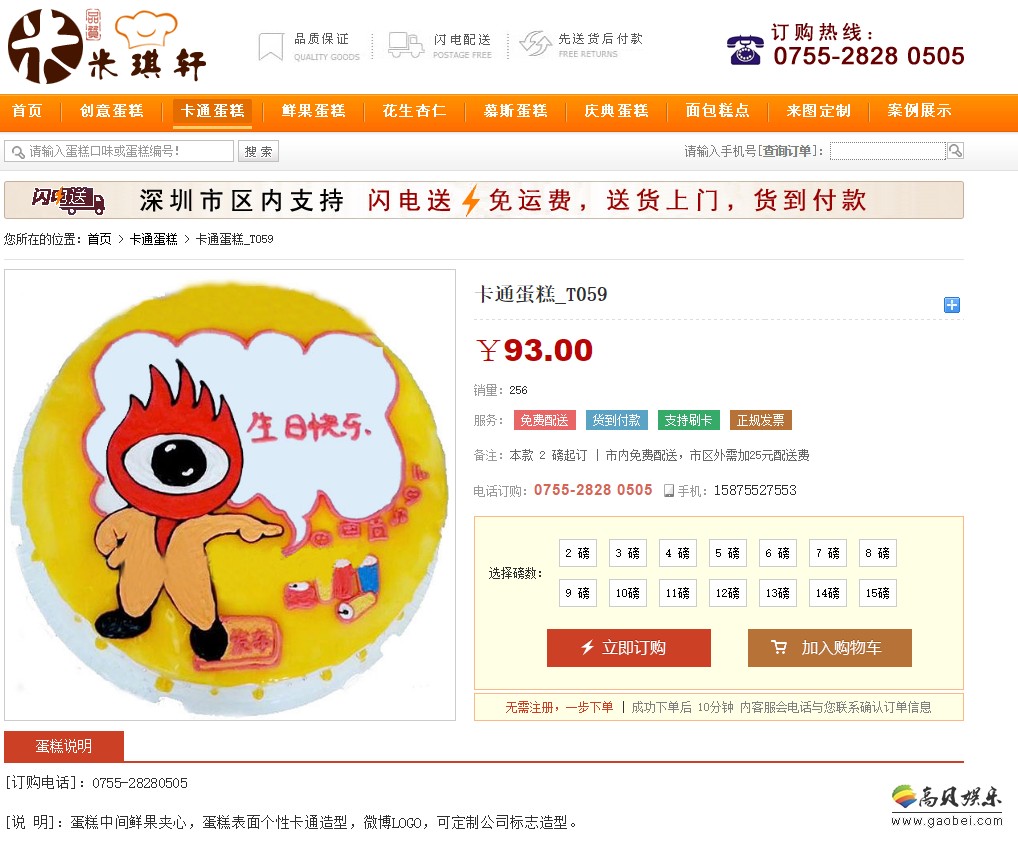Open the 慕斯蛋糕 navigation tab
The width and height of the screenshot is (1018, 844).
click(515, 111)
